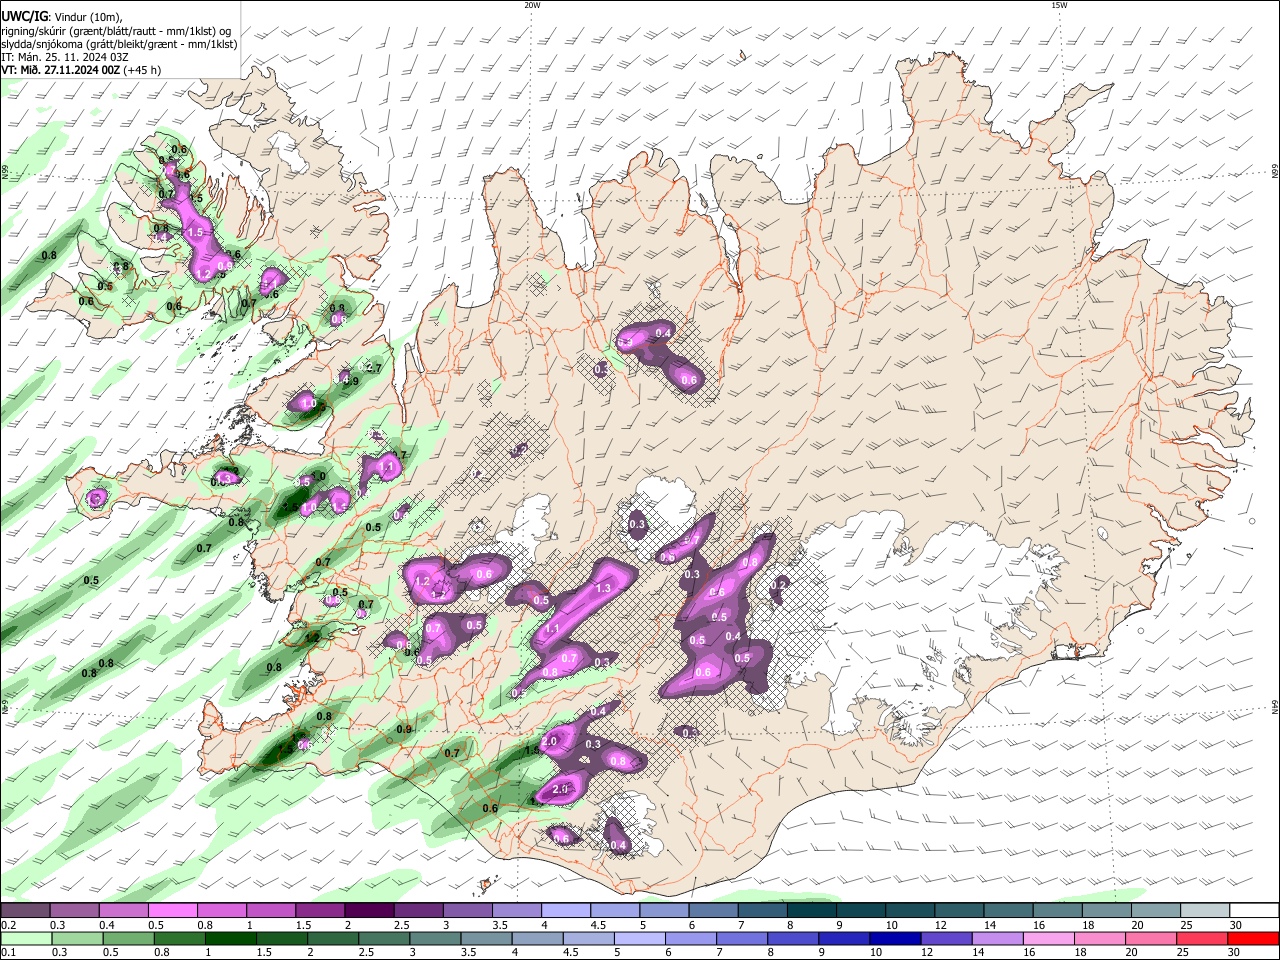The height and width of the screenshot is (960, 1280).
Task: Click the green legend swatch labeled 0.8
Action: (178, 939)
